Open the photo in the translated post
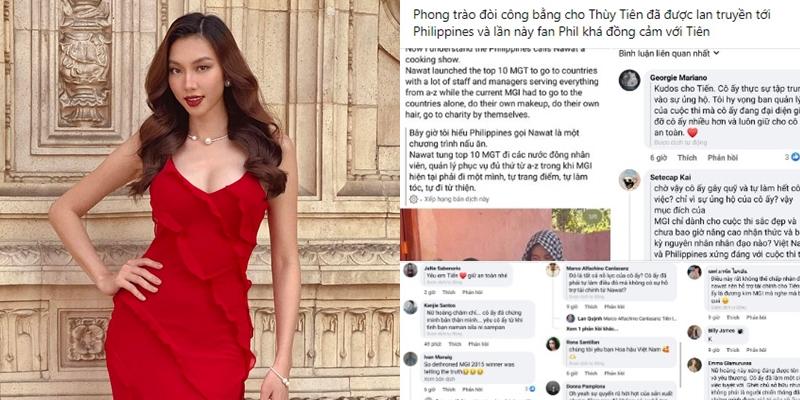 (505, 234)
